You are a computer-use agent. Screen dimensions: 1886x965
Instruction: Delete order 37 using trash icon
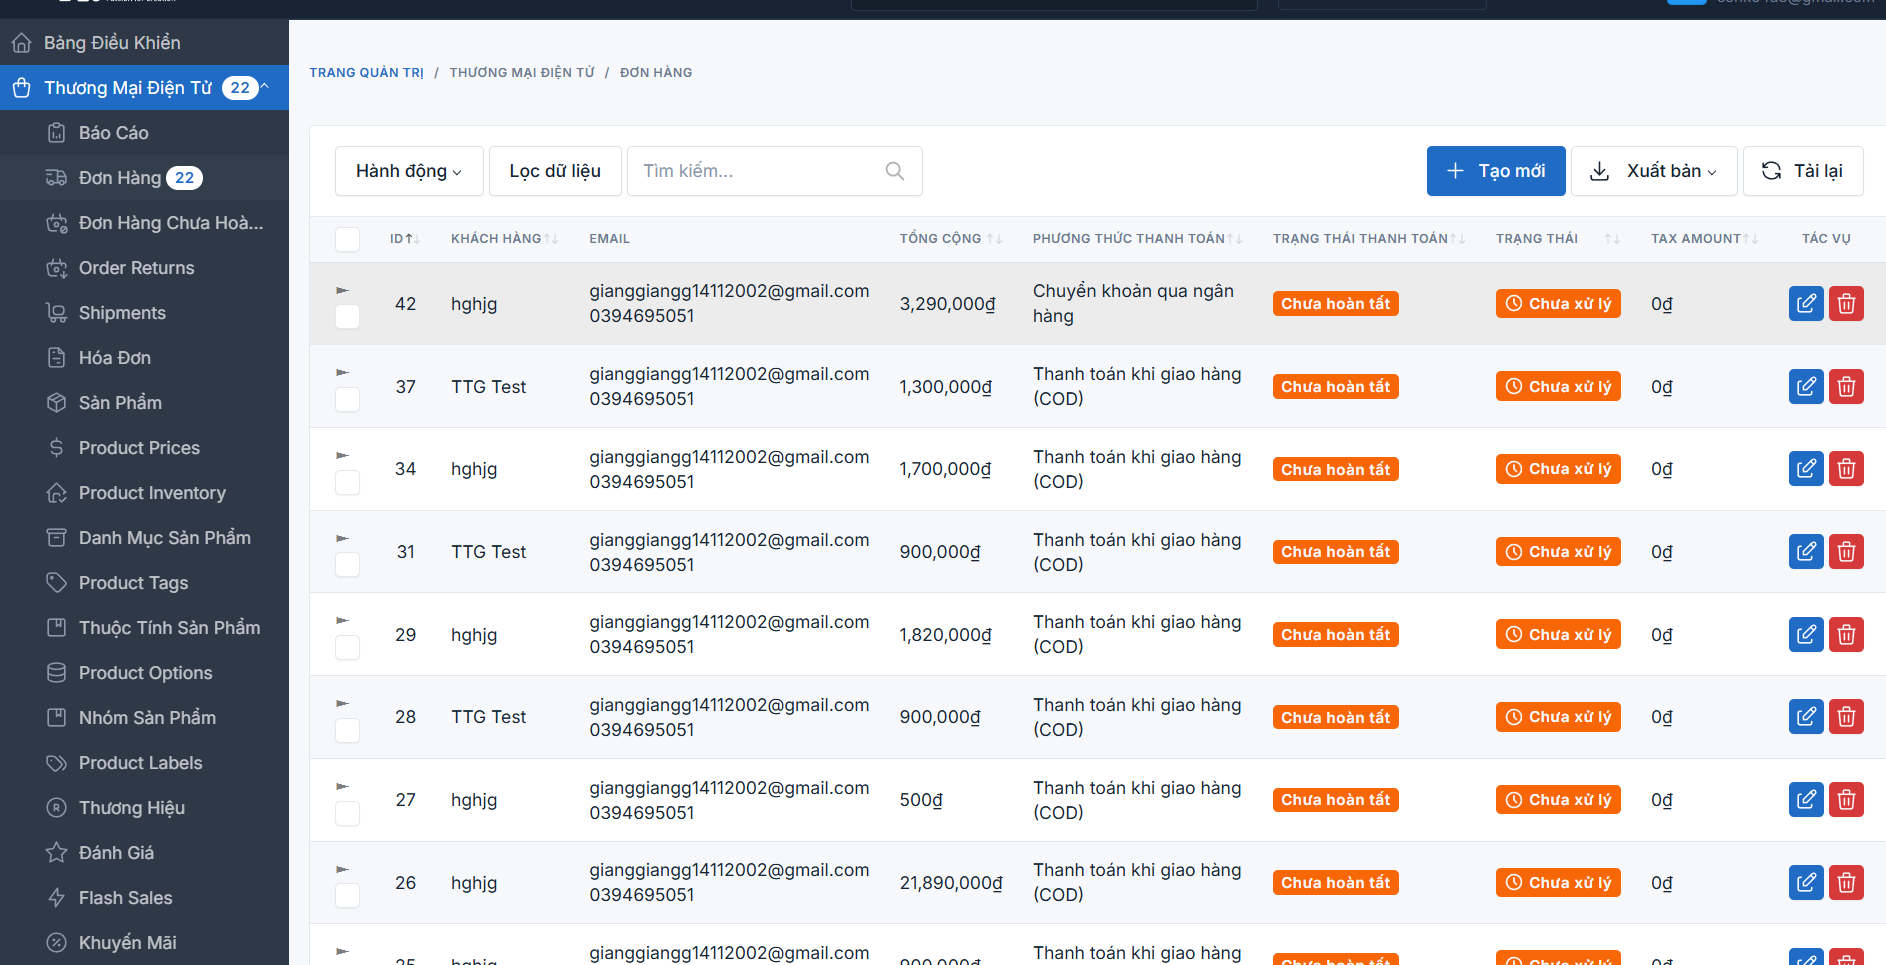[1846, 386]
